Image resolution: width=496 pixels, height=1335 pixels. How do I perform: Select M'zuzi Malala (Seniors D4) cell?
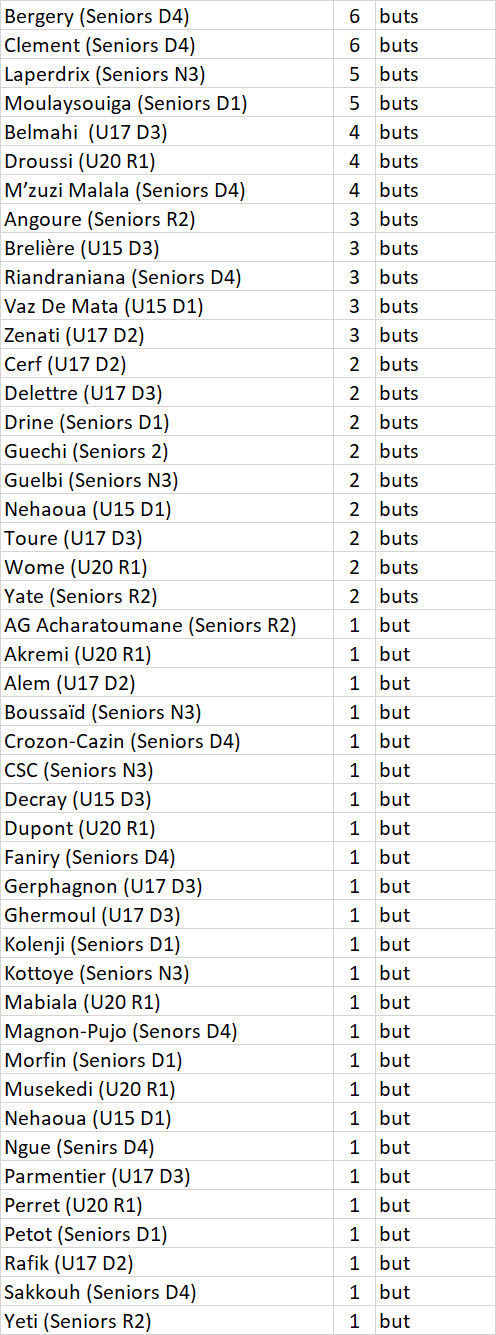tap(167, 190)
